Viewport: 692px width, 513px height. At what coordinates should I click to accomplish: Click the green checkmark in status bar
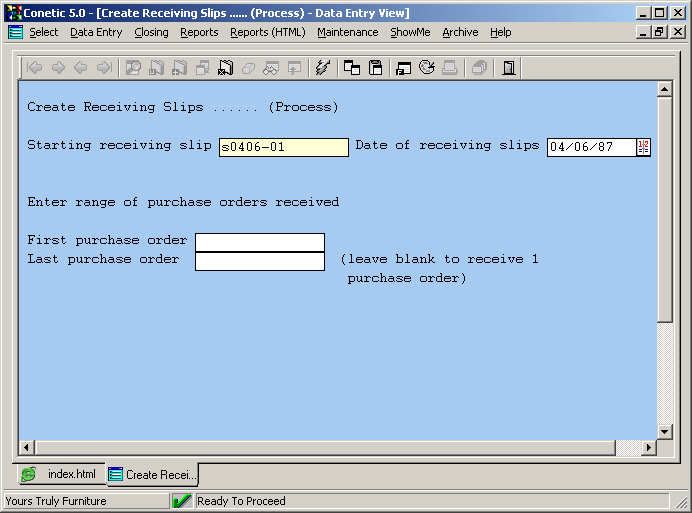[x=182, y=501]
